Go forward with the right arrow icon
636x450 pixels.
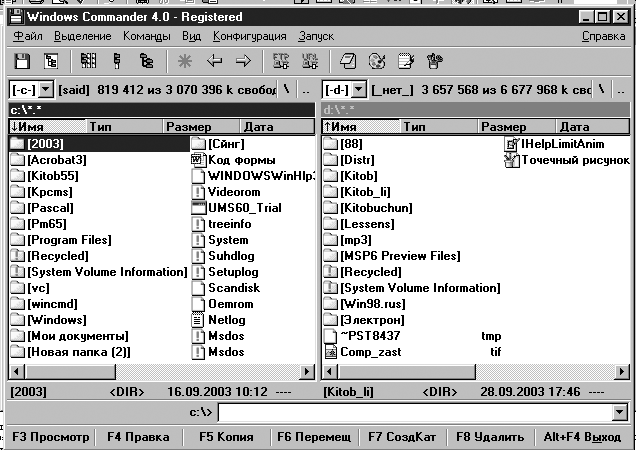243,61
